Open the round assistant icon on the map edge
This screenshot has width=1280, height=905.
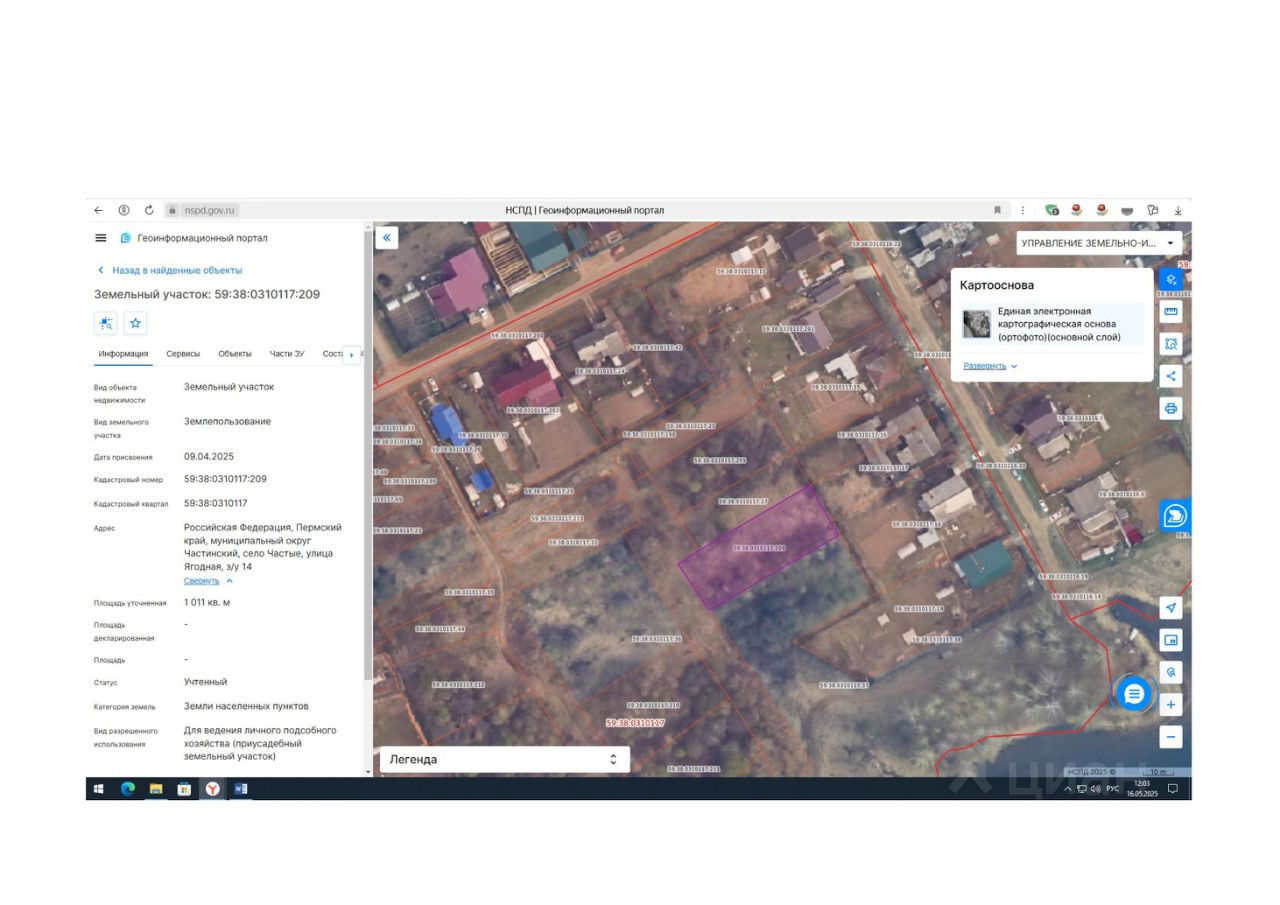coord(1174,516)
